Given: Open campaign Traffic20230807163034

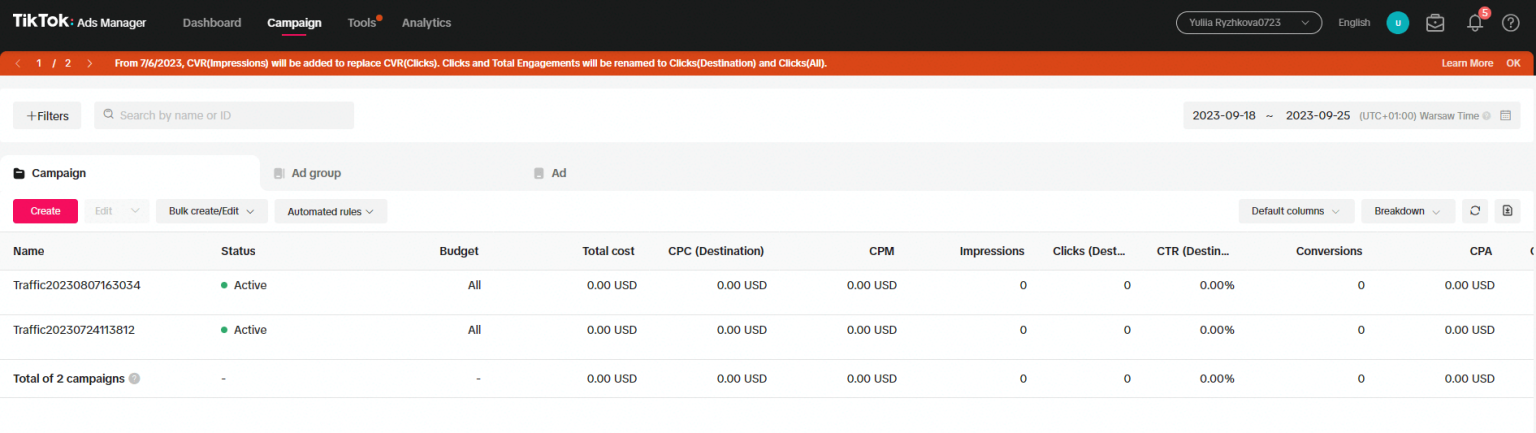Looking at the screenshot, I should (x=77, y=285).
